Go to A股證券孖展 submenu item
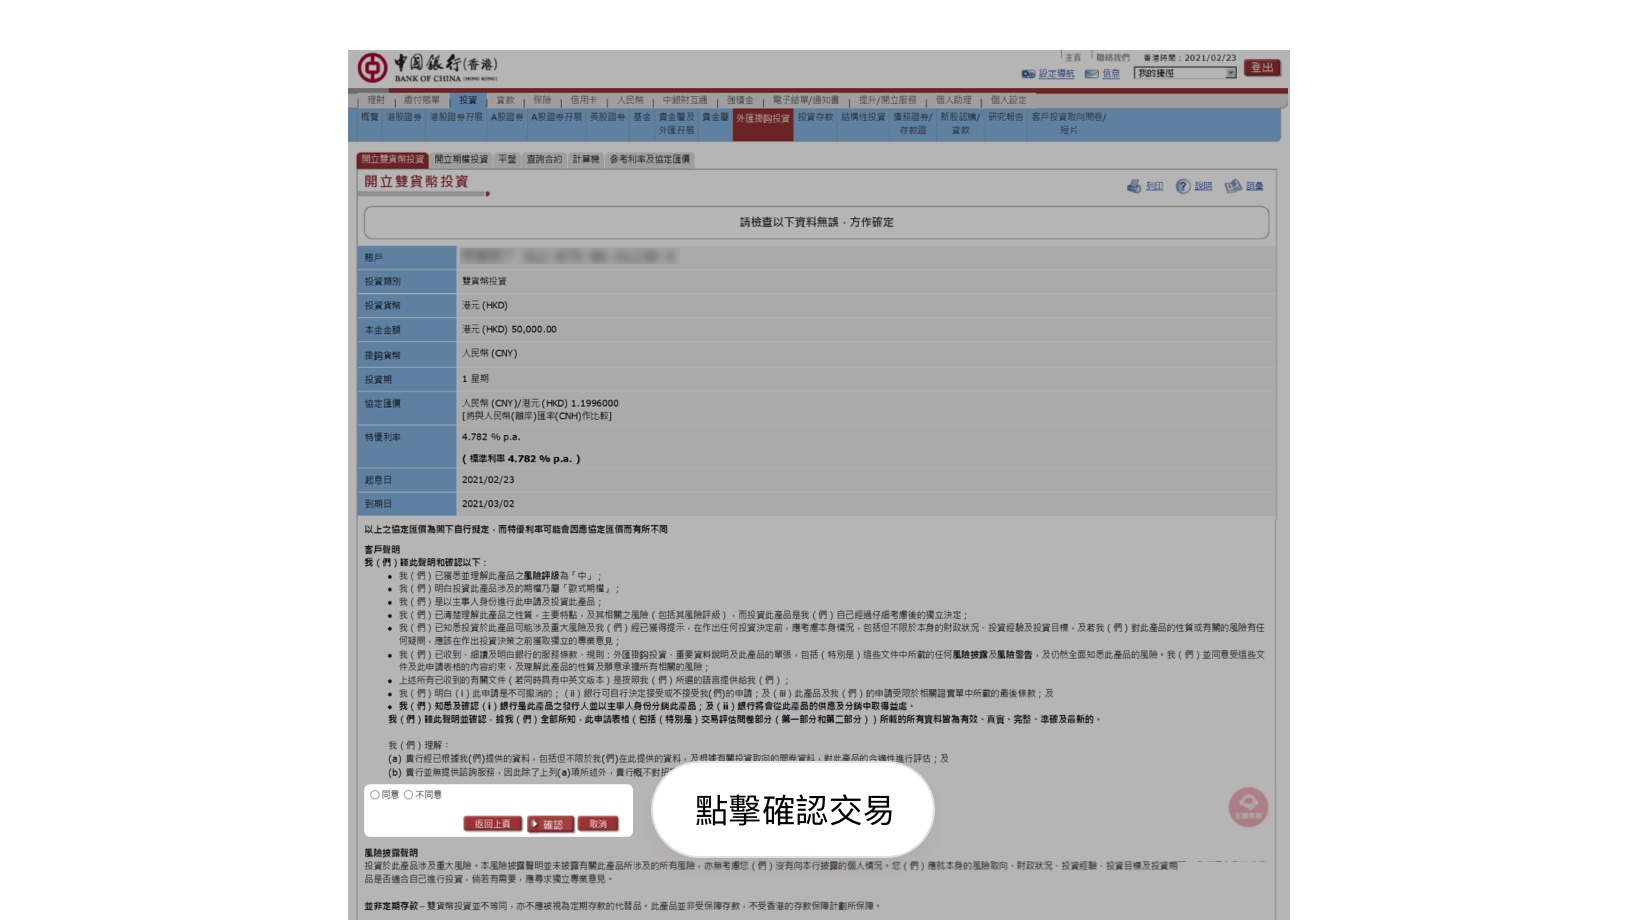 pyautogui.click(x=556, y=117)
